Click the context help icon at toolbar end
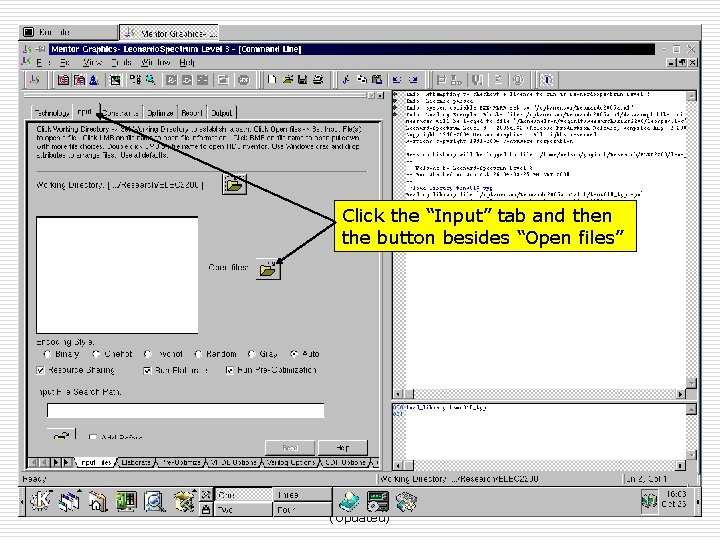 point(546,80)
